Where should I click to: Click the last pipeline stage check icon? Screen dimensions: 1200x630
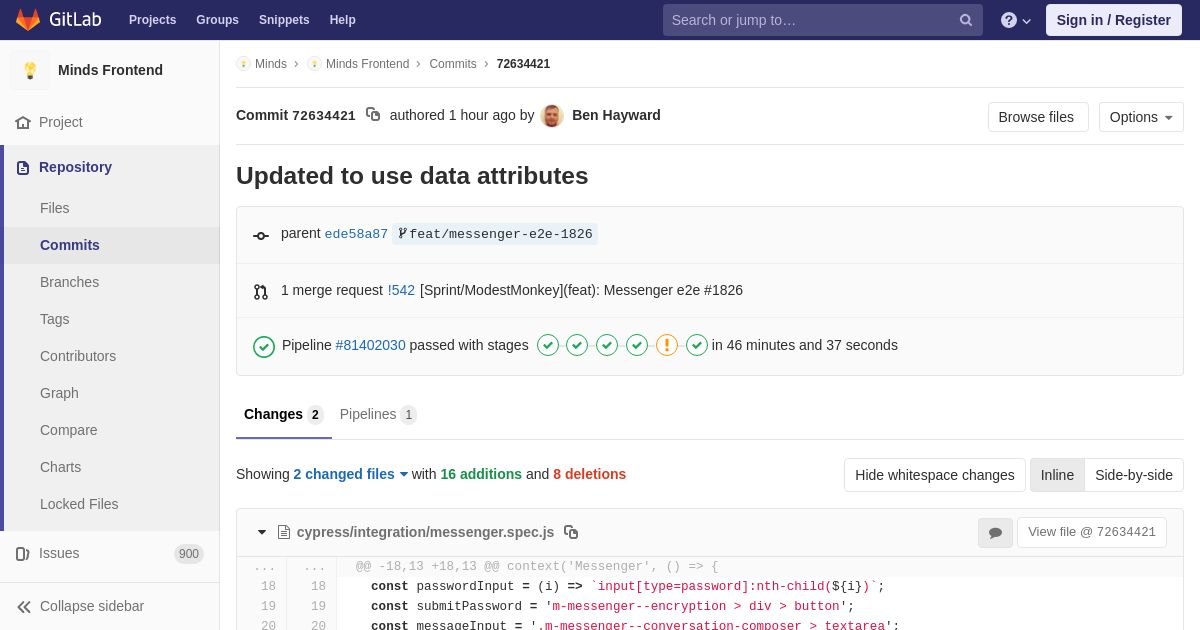click(x=697, y=345)
